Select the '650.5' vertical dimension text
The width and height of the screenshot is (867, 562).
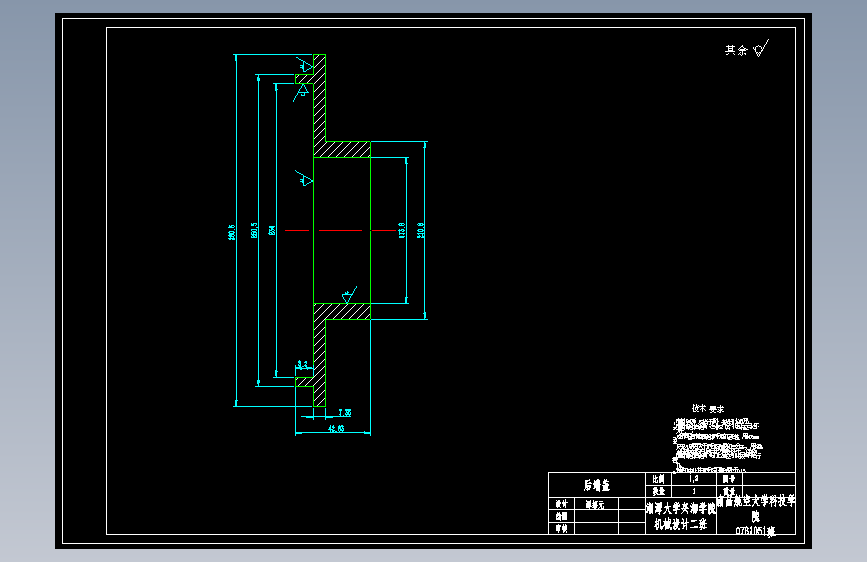pos(254,230)
